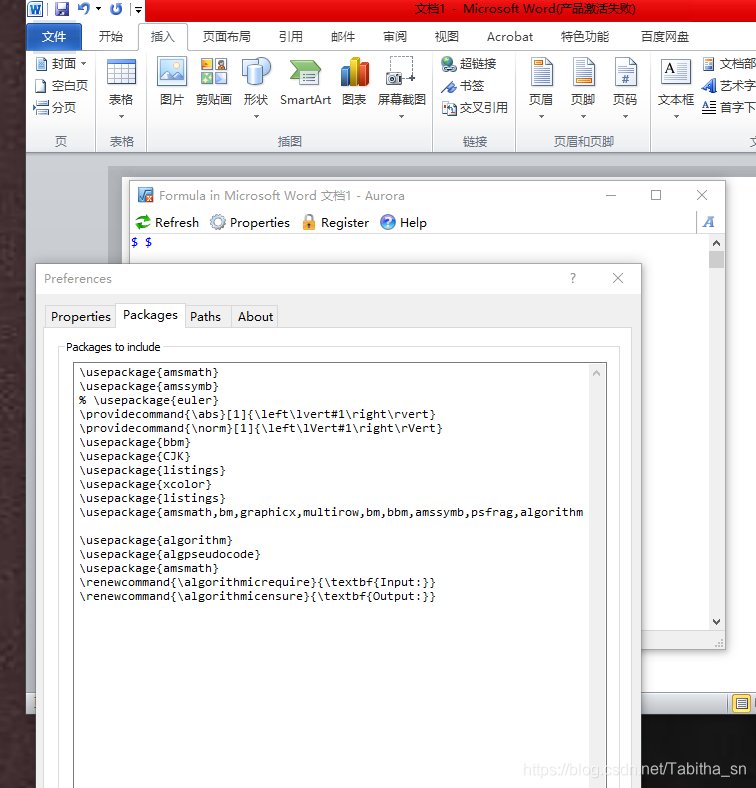This screenshot has height=788, width=756.
Task: Click the \usepackage{algpseudocode} line
Action: coord(170,554)
